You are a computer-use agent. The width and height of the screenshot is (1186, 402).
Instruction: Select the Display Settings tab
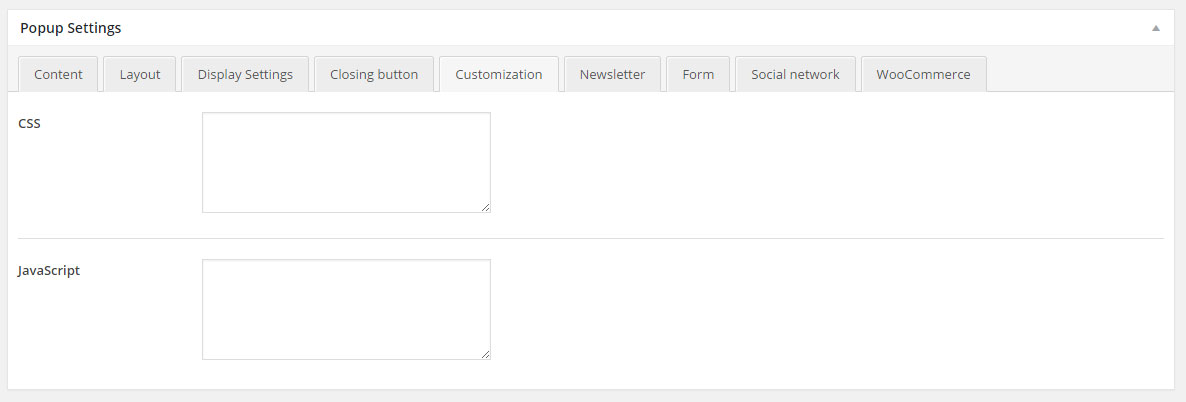click(x=245, y=74)
